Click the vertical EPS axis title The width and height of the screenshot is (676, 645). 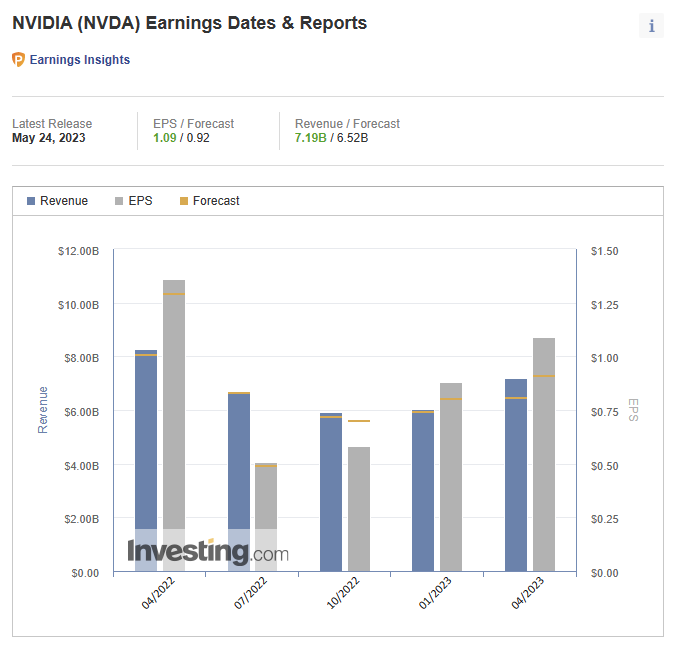[x=633, y=410]
